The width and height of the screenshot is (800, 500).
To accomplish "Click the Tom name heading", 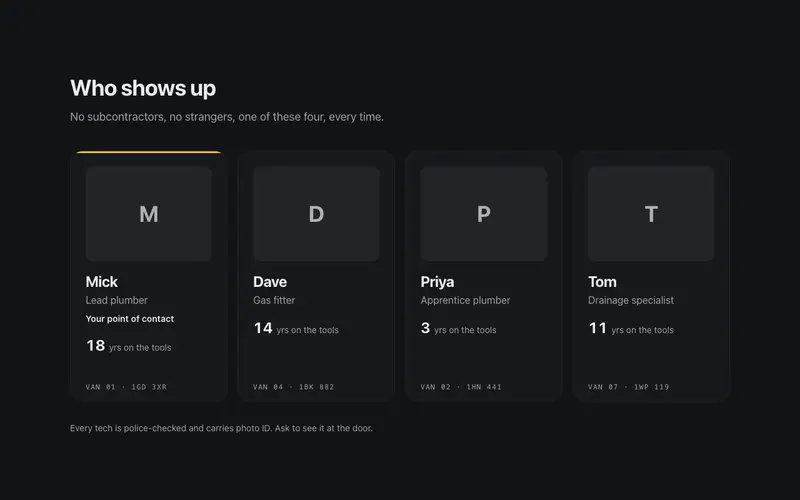I will [602, 282].
